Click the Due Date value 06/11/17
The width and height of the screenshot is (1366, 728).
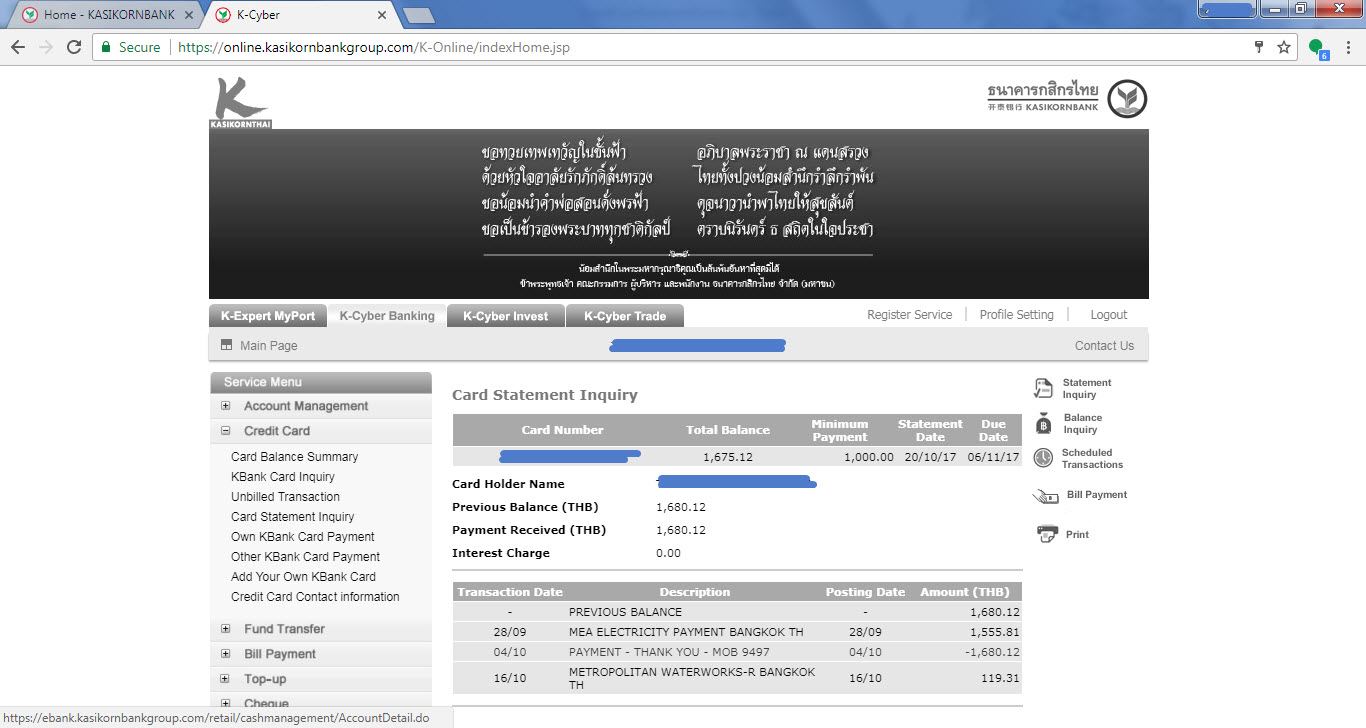[x=994, y=457]
